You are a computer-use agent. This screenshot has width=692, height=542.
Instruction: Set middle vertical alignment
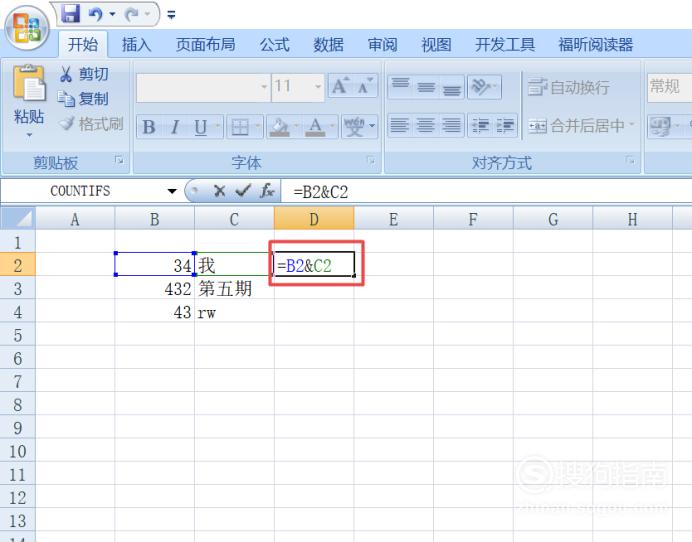(x=426, y=87)
